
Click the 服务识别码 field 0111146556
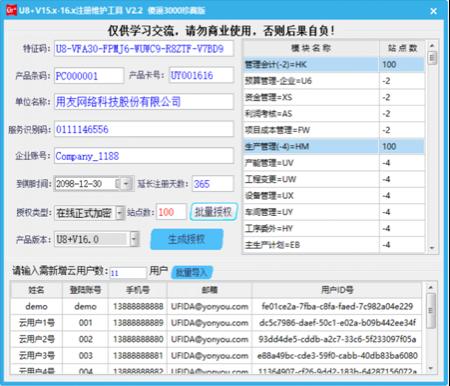click(x=144, y=129)
